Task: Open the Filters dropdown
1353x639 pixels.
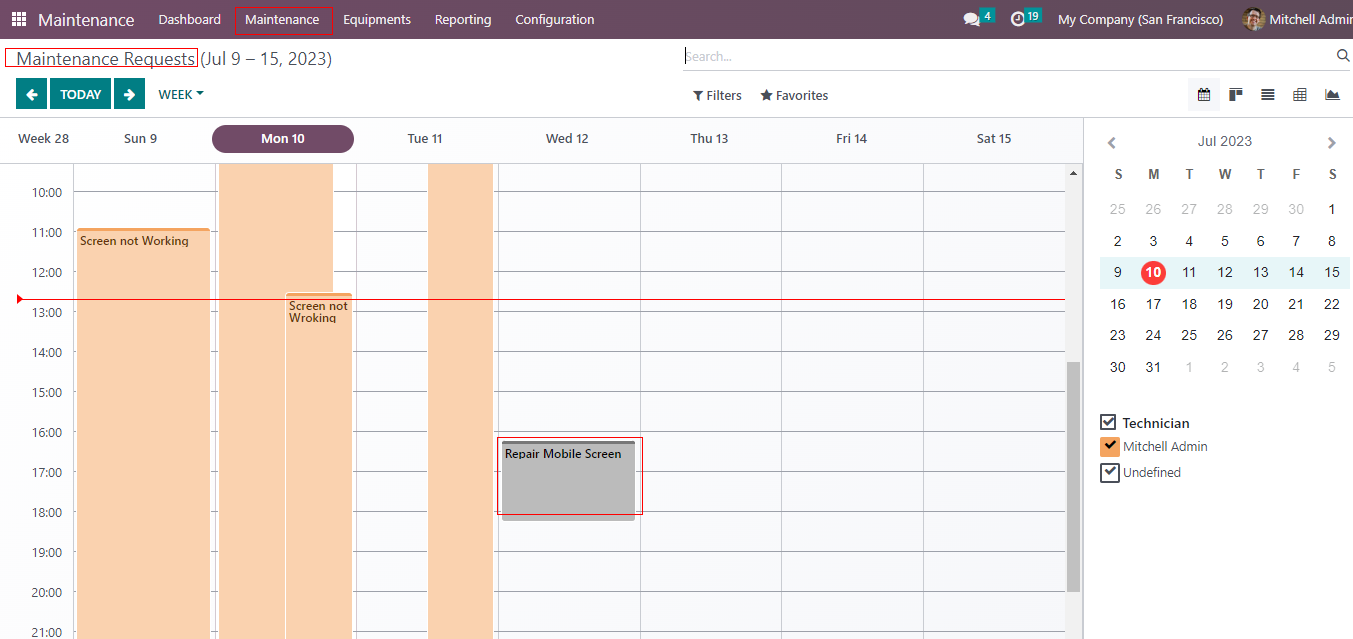Action: [x=717, y=96]
